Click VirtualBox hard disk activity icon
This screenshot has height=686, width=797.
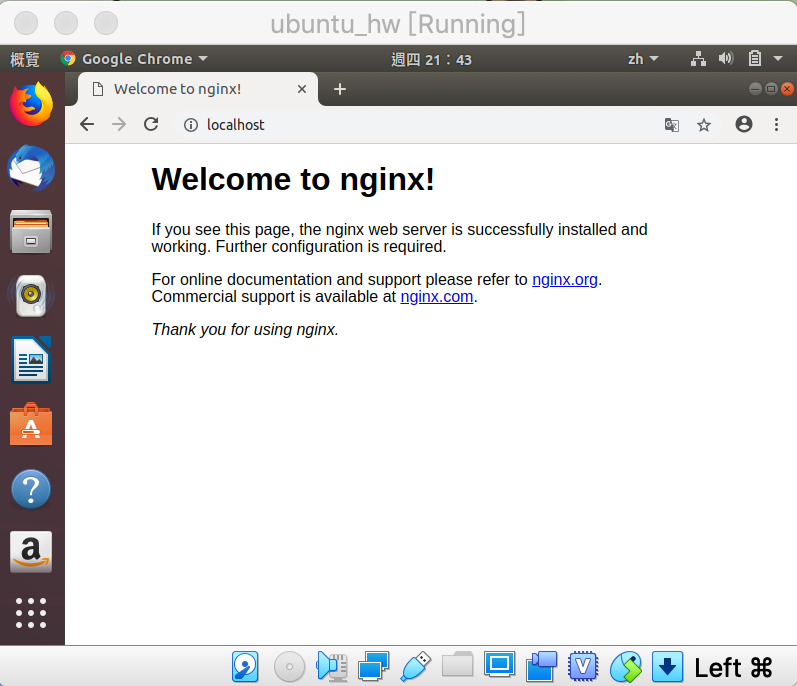pyautogui.click(x=245, y=666)
